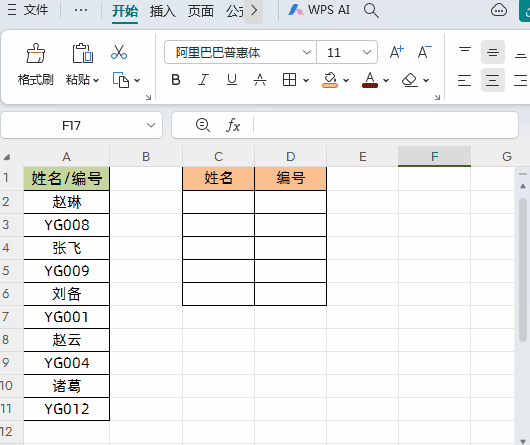Increase font size with A+ icon
530x445 pixels.
[396, 52]
